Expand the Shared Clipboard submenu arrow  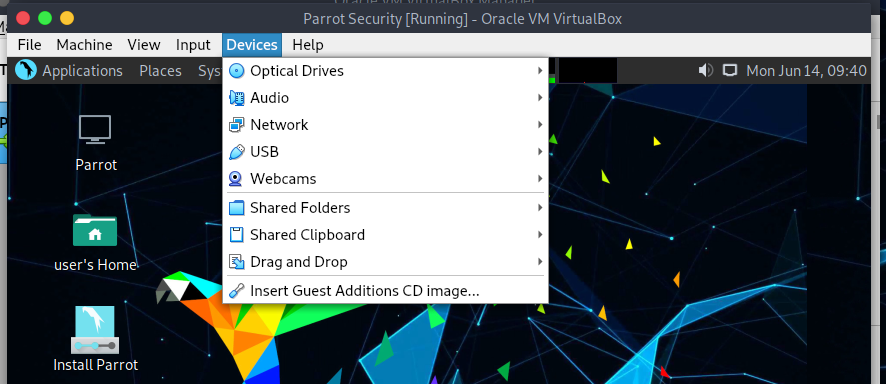[x=540, y=235]
